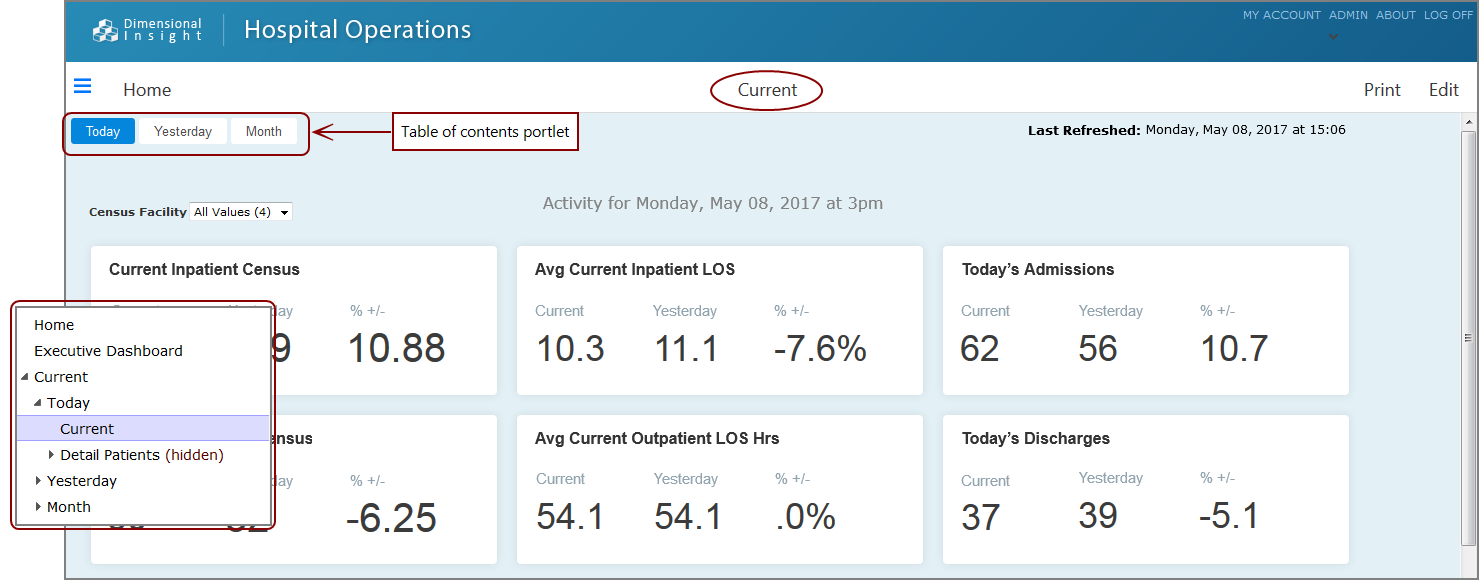Click the ABOUT header link
This screenshot has width=1479, height=580.
pyautogui.click(x=1395, y=15)
